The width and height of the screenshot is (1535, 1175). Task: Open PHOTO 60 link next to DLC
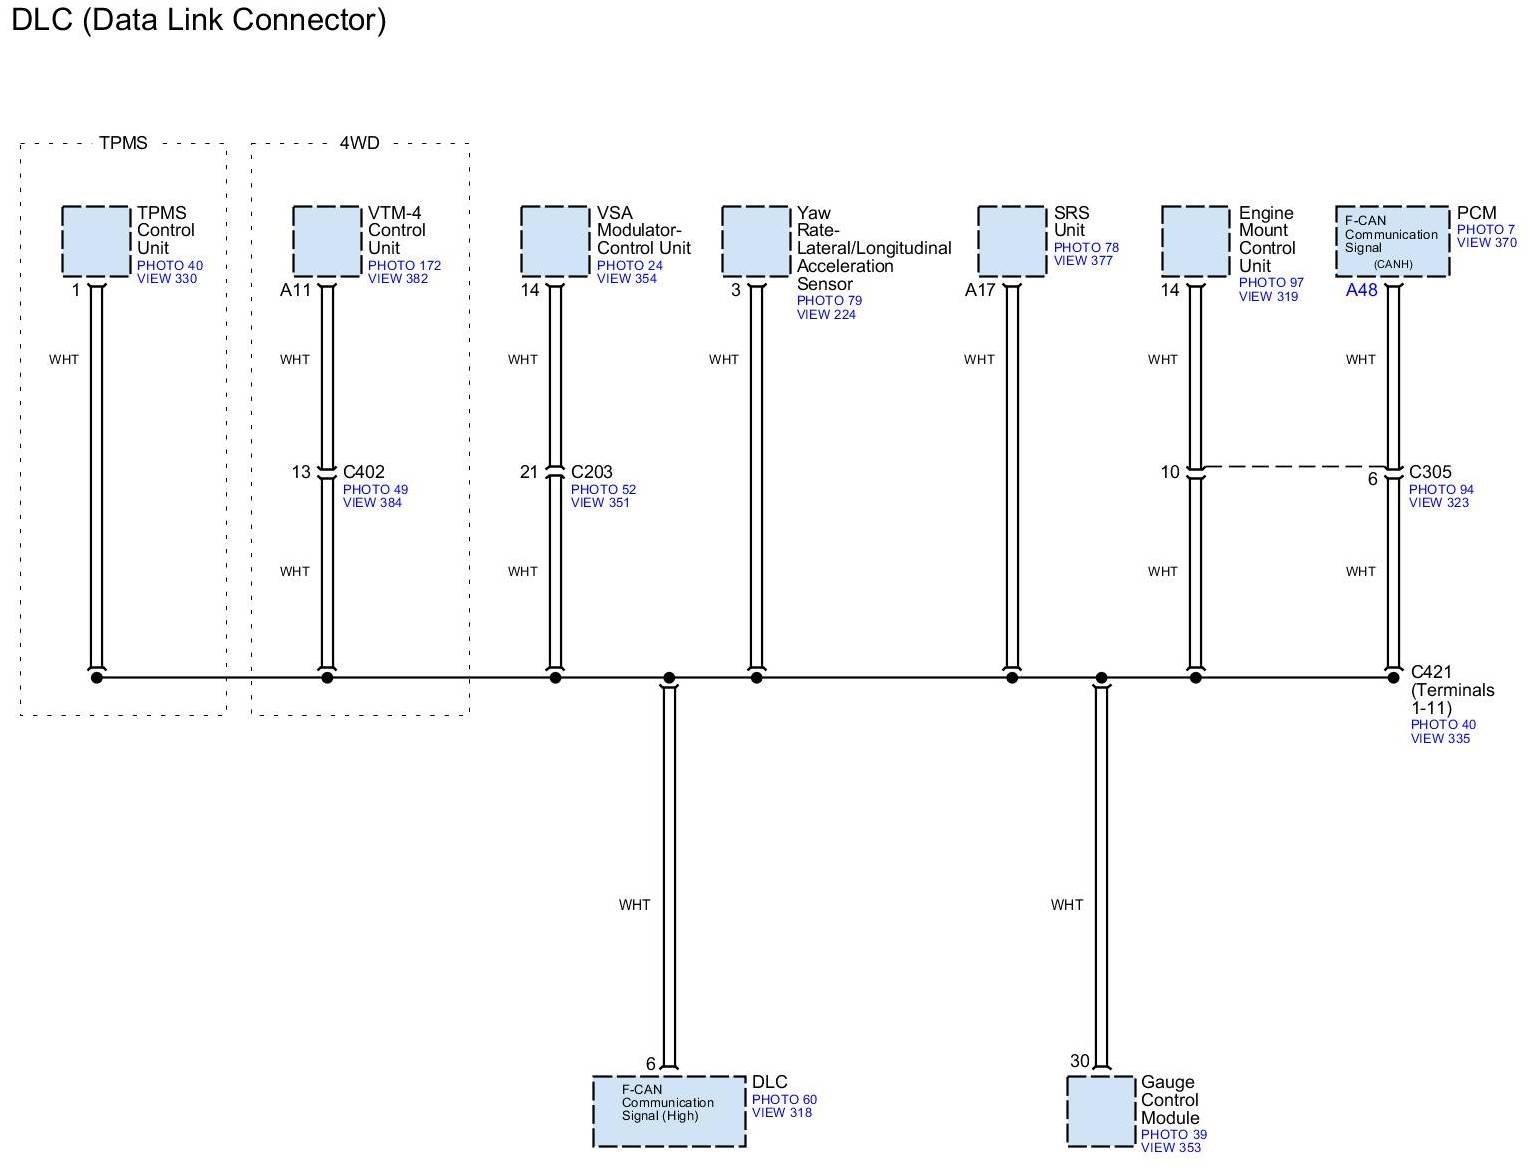coord(784,1100)
